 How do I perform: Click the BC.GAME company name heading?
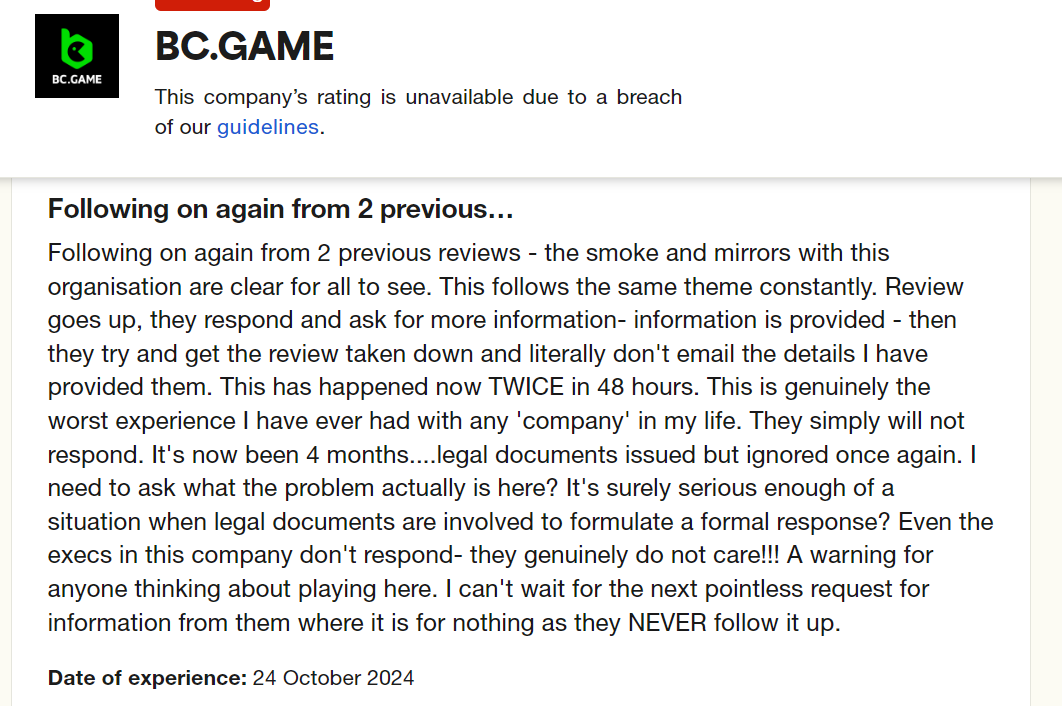click(x=245, y=46)
